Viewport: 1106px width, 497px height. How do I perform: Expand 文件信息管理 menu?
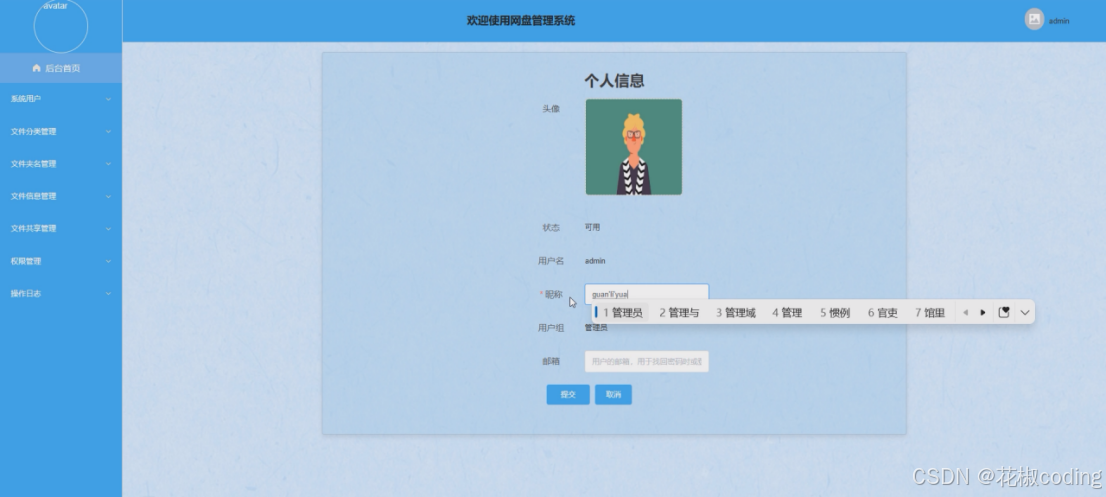click(61, 196)
